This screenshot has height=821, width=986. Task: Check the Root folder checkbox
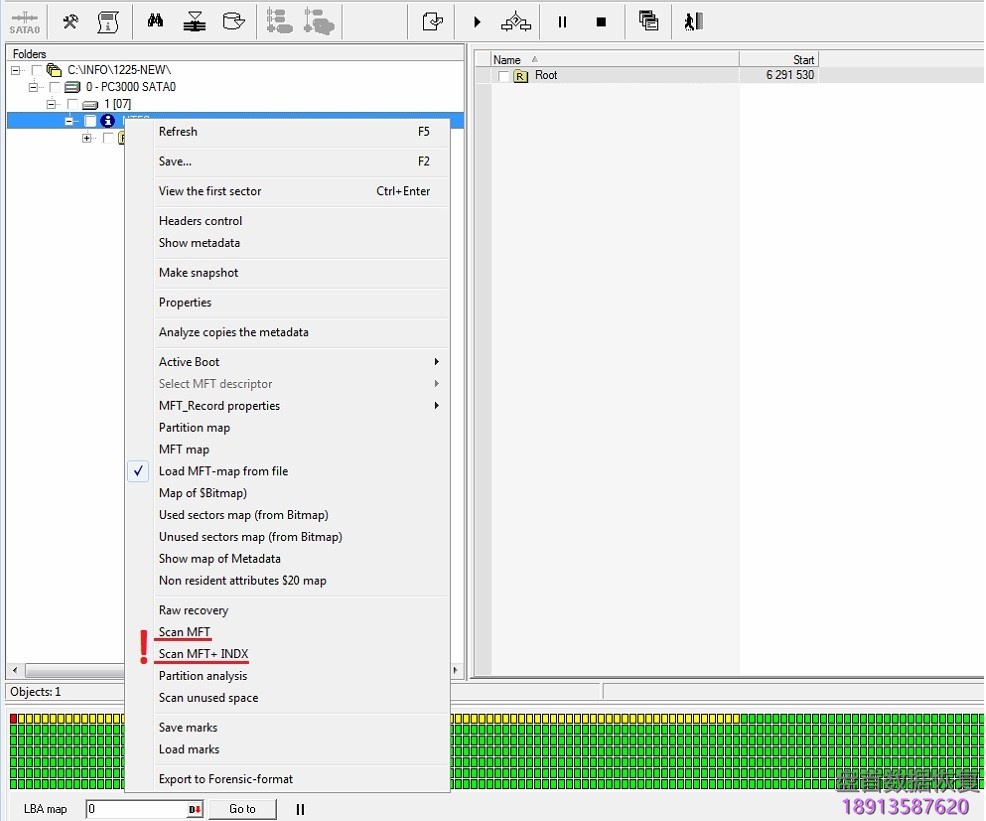click(504, 76)
